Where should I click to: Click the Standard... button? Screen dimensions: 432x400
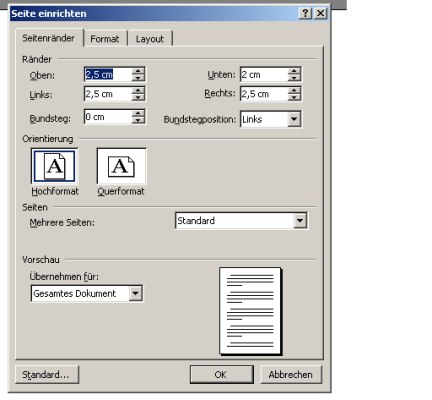coord(47,374)
